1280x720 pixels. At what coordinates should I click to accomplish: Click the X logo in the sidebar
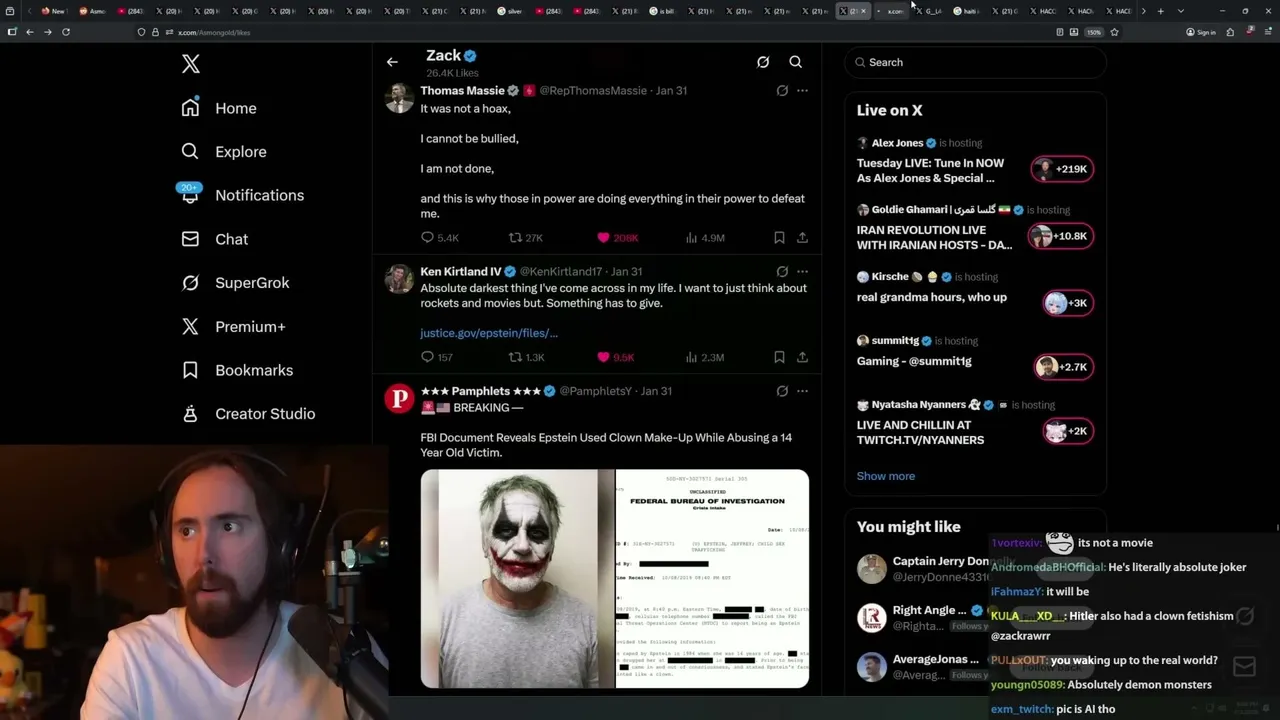point(191,65)
